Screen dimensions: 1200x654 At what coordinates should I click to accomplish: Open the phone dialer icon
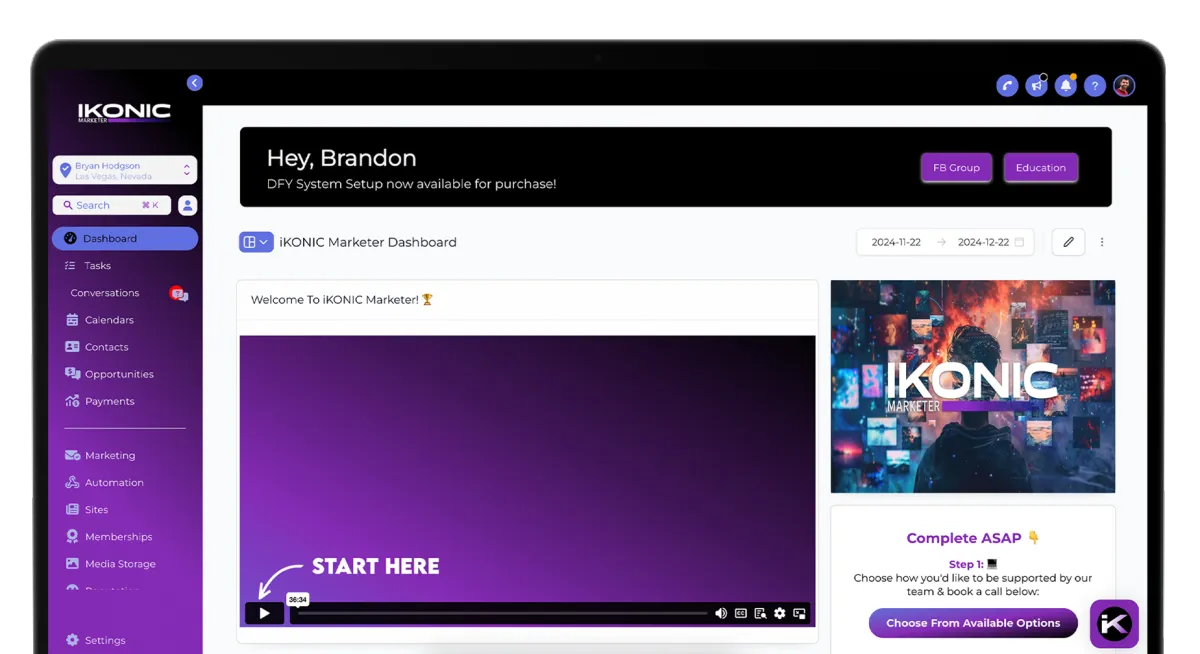click(1007, 86)
